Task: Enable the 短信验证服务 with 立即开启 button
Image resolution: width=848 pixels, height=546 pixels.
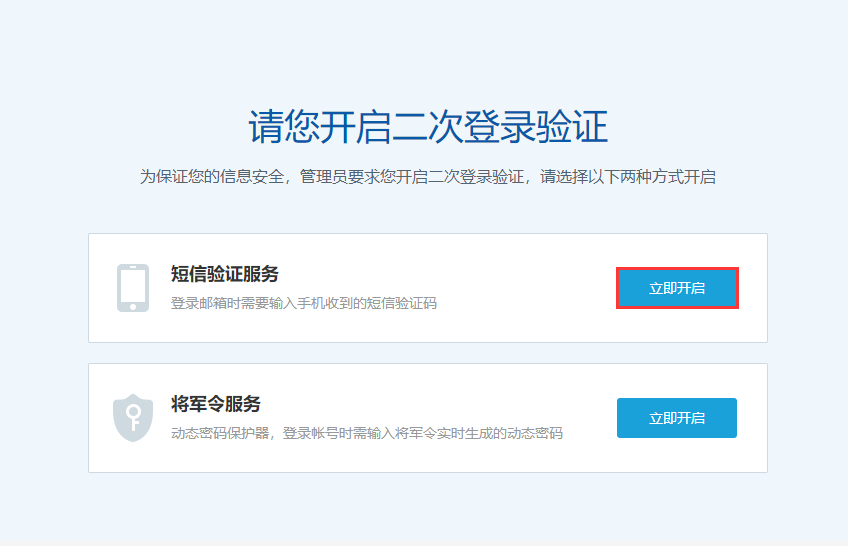Action: pos(677,288)
